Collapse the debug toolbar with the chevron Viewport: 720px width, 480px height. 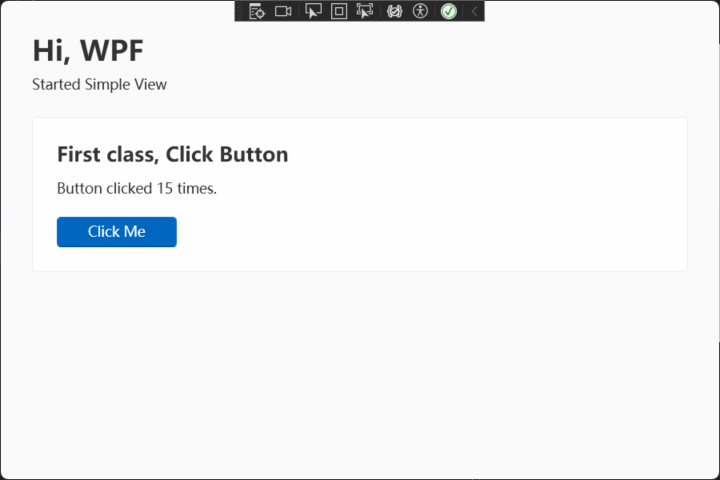click(475, 11)
